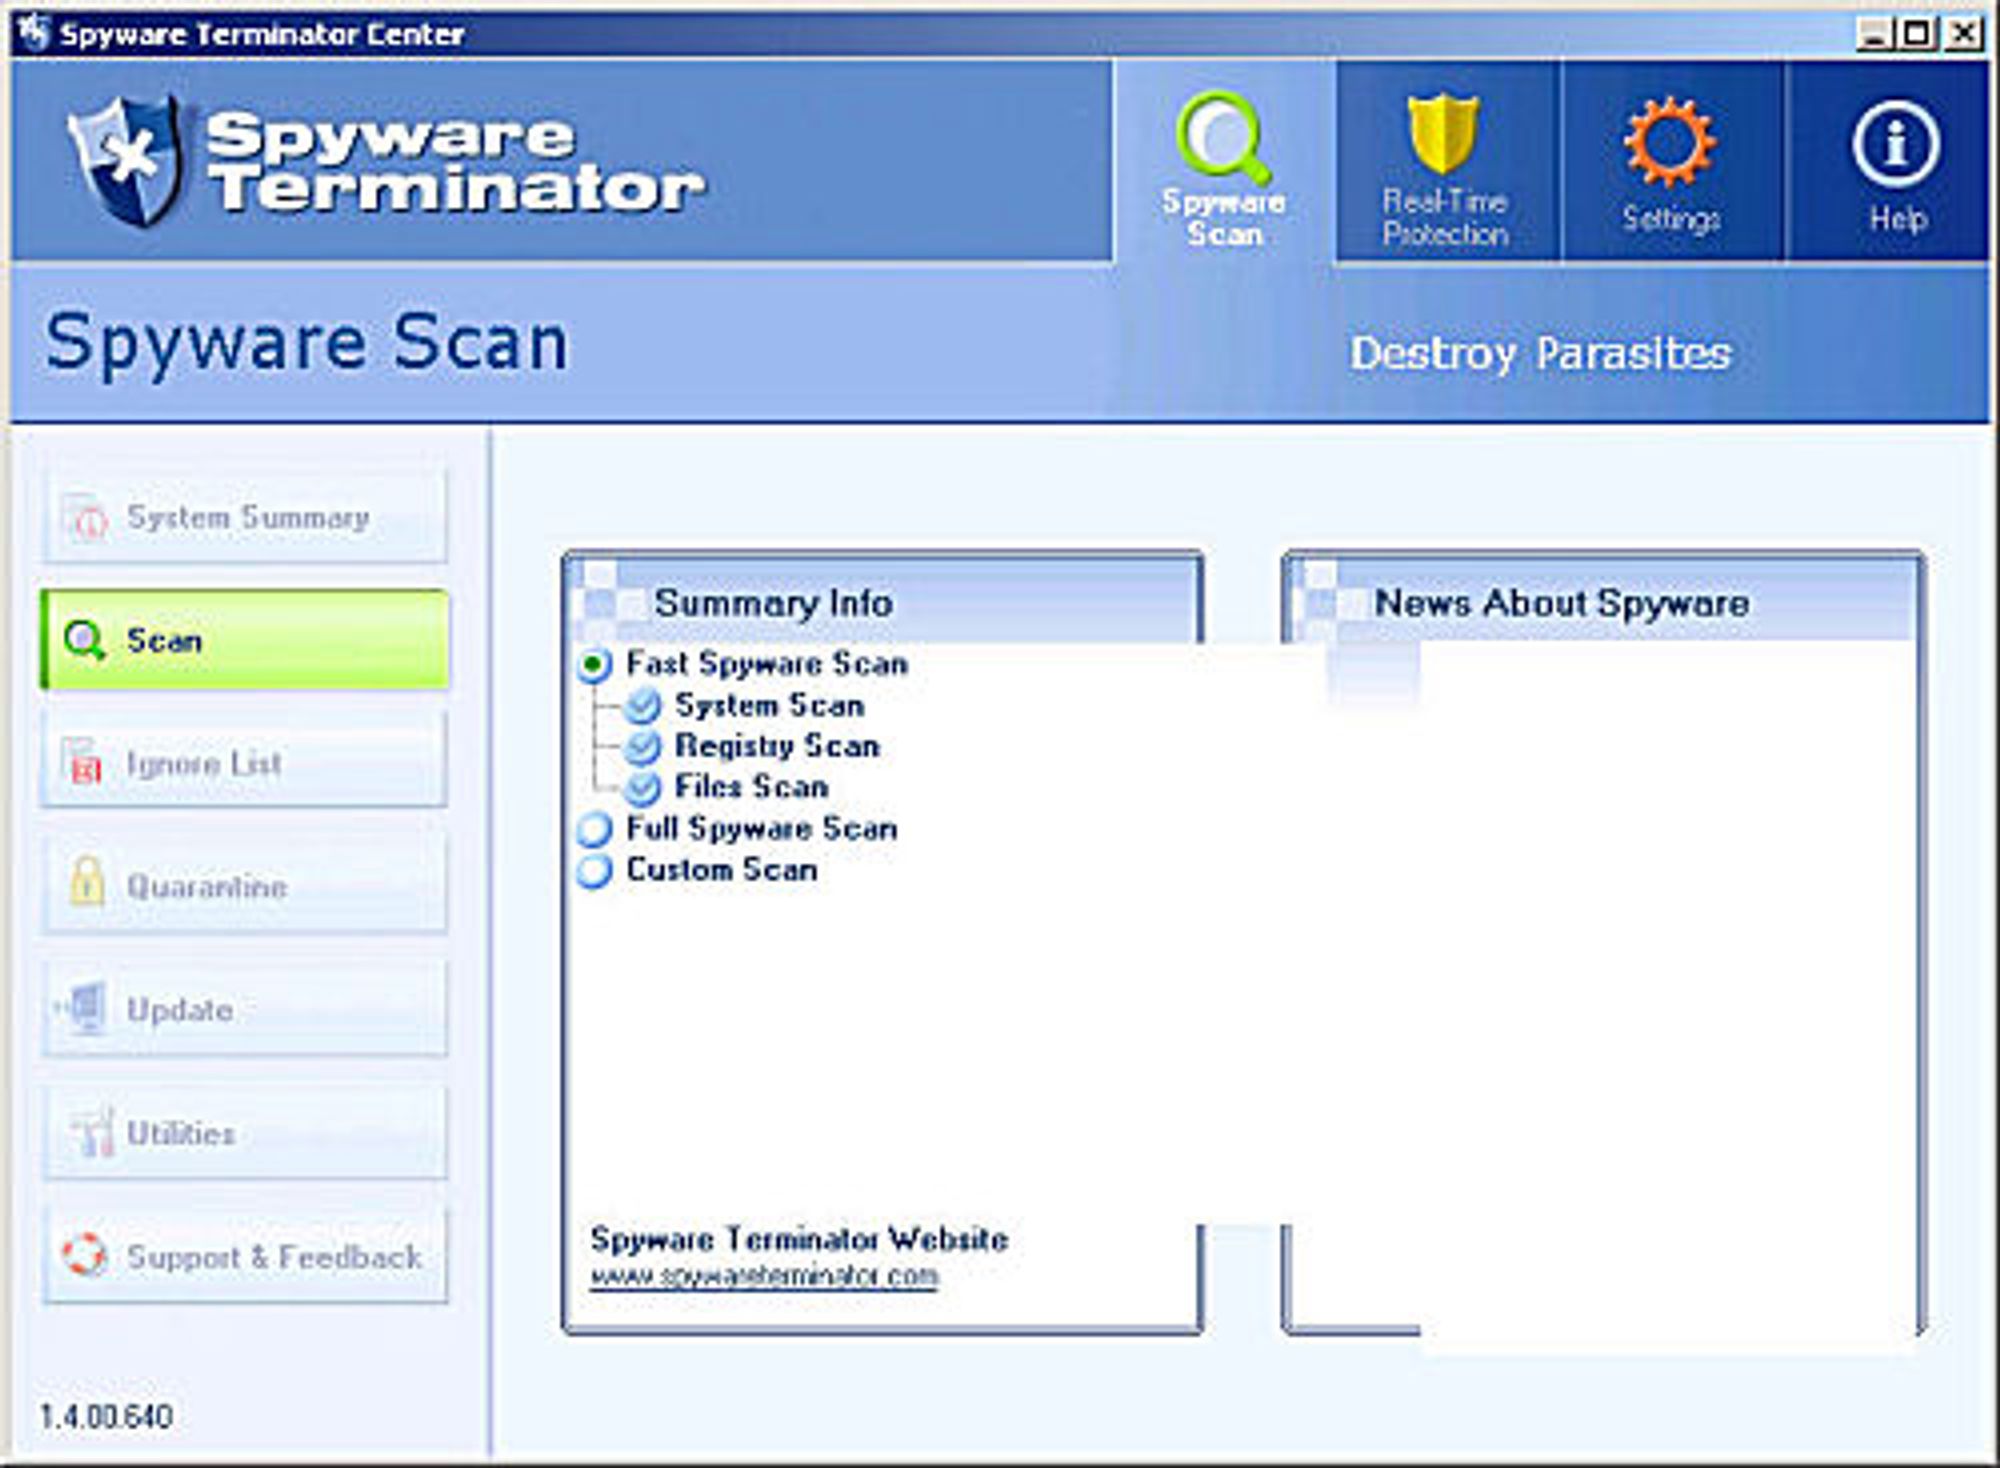Select the Full Spyware Scan radio button
Viewport: 2000px width, 1468px height.
pyautogui.click(x=595, y=829)
